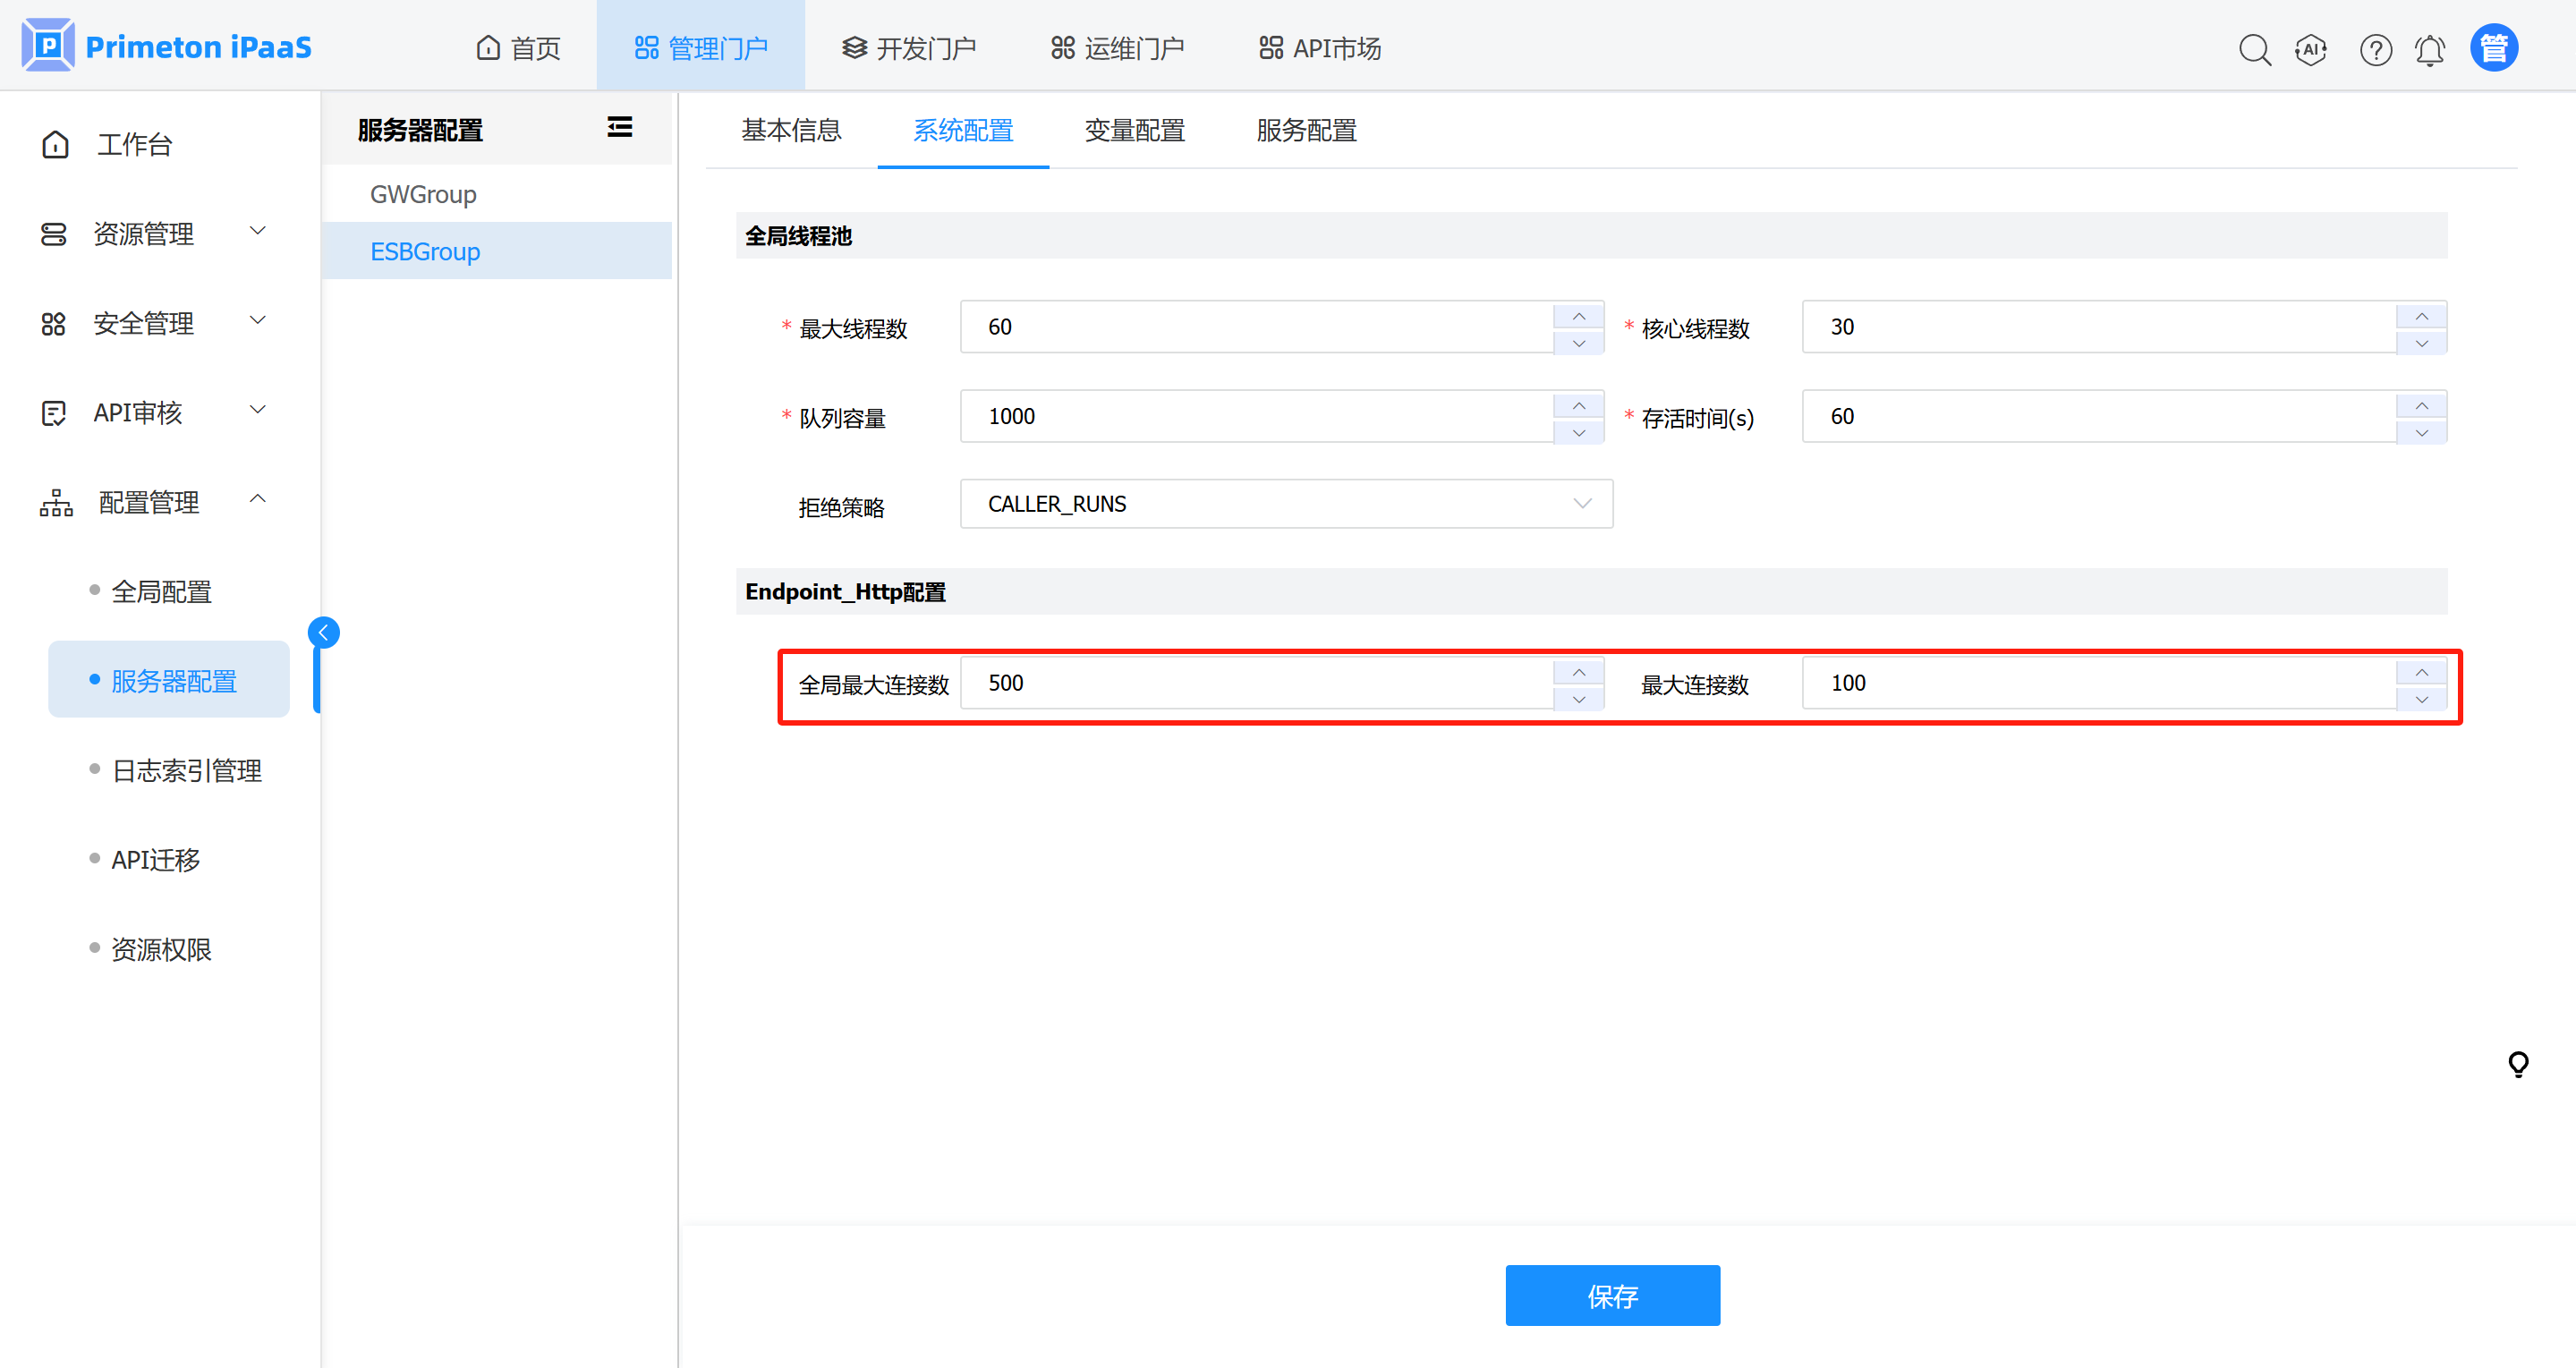This screenshot has height=1368, width=2576.
Task: Click the 队列容量 input field
Action: 1255,416
